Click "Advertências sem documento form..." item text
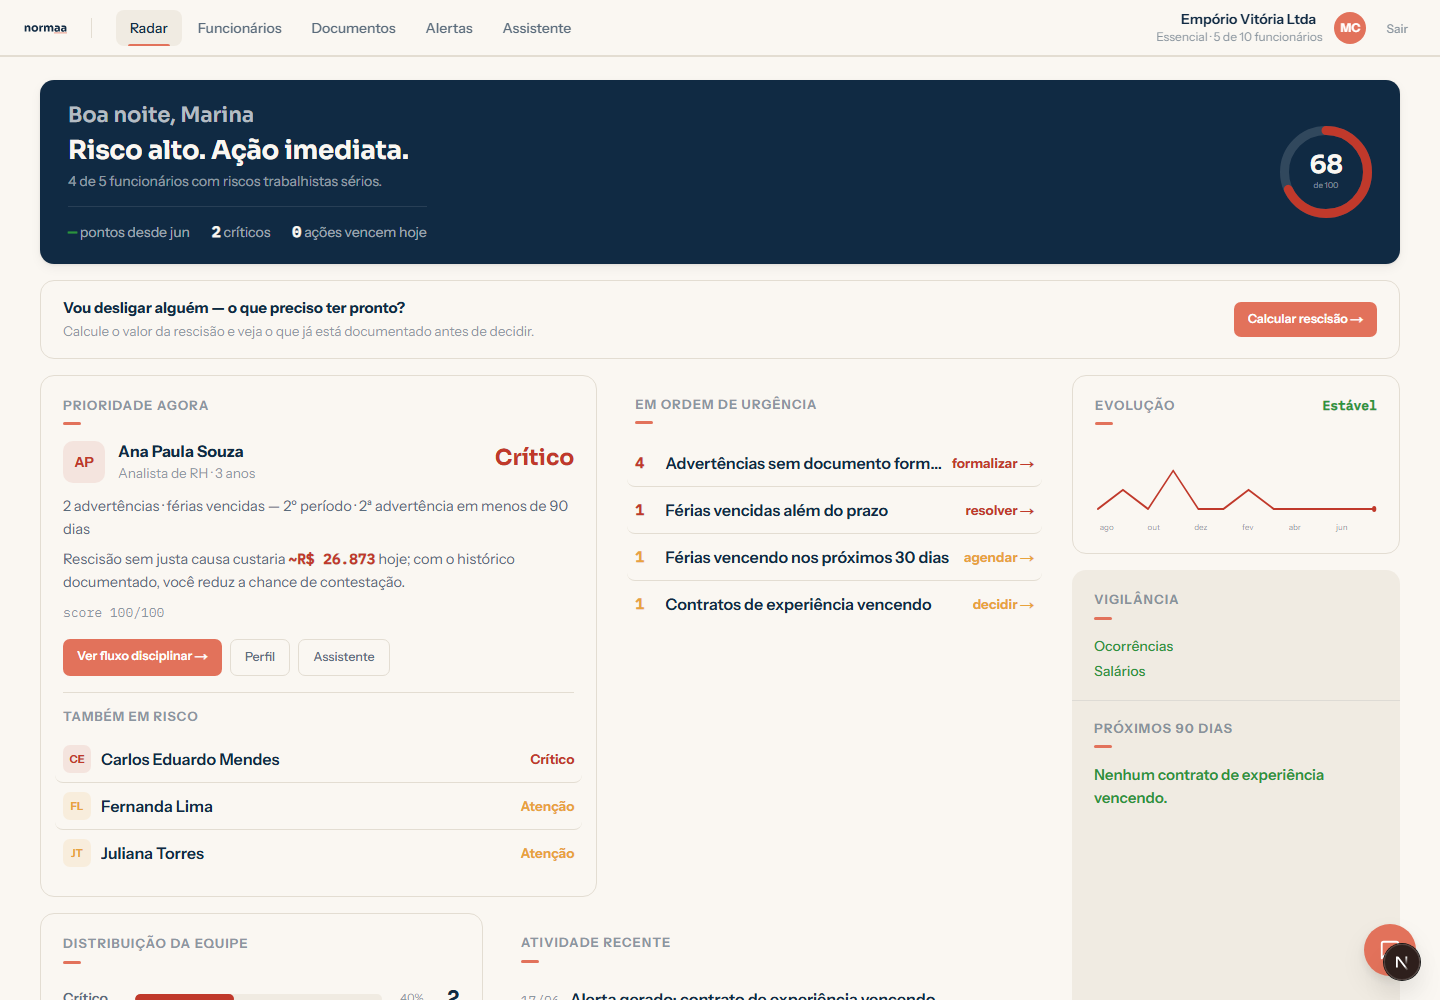1440x1000 pixels. 804,464
